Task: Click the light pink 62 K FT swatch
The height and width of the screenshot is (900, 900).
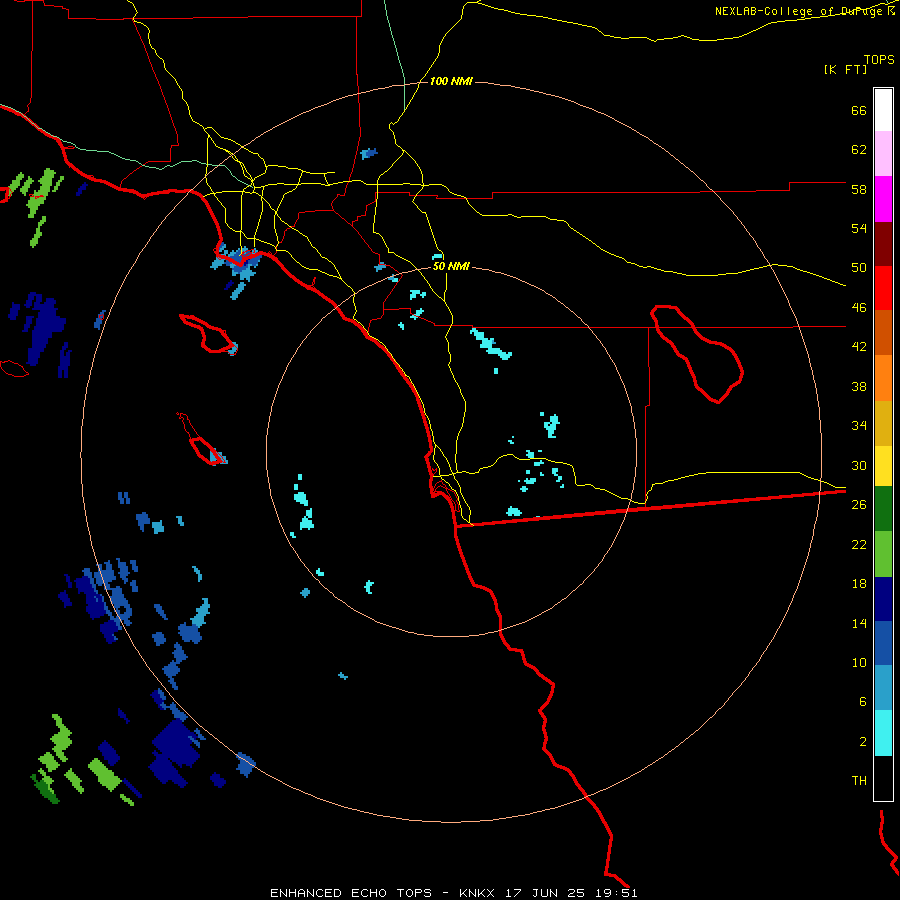Action: coord(883,153)
